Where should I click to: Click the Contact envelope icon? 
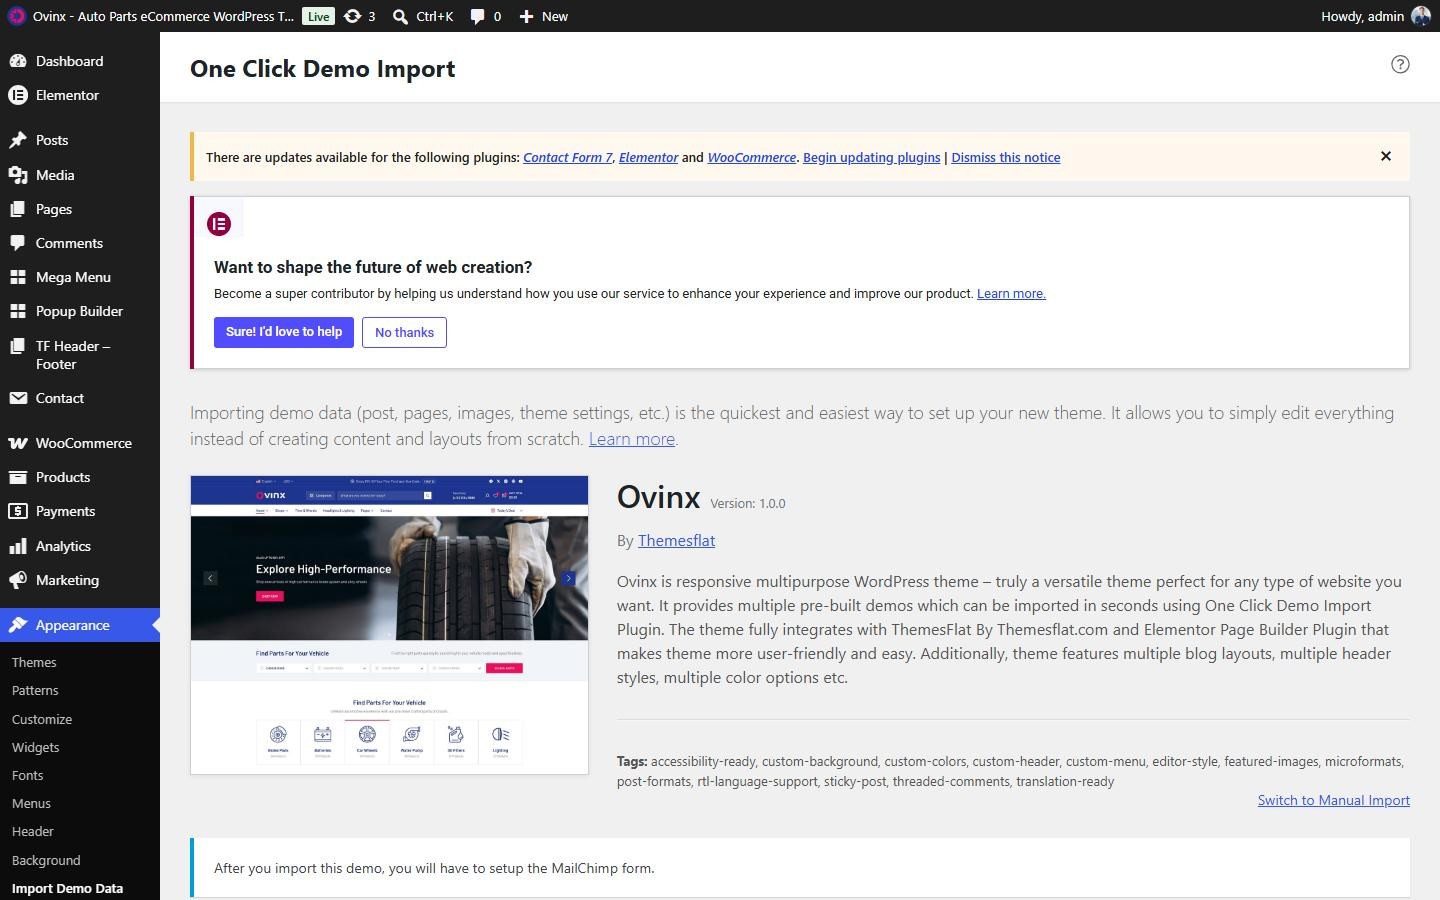click(x=18, y=398)
